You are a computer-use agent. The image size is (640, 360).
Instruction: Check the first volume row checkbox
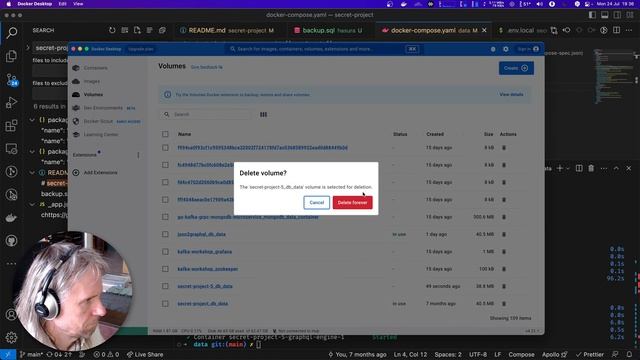165,148
